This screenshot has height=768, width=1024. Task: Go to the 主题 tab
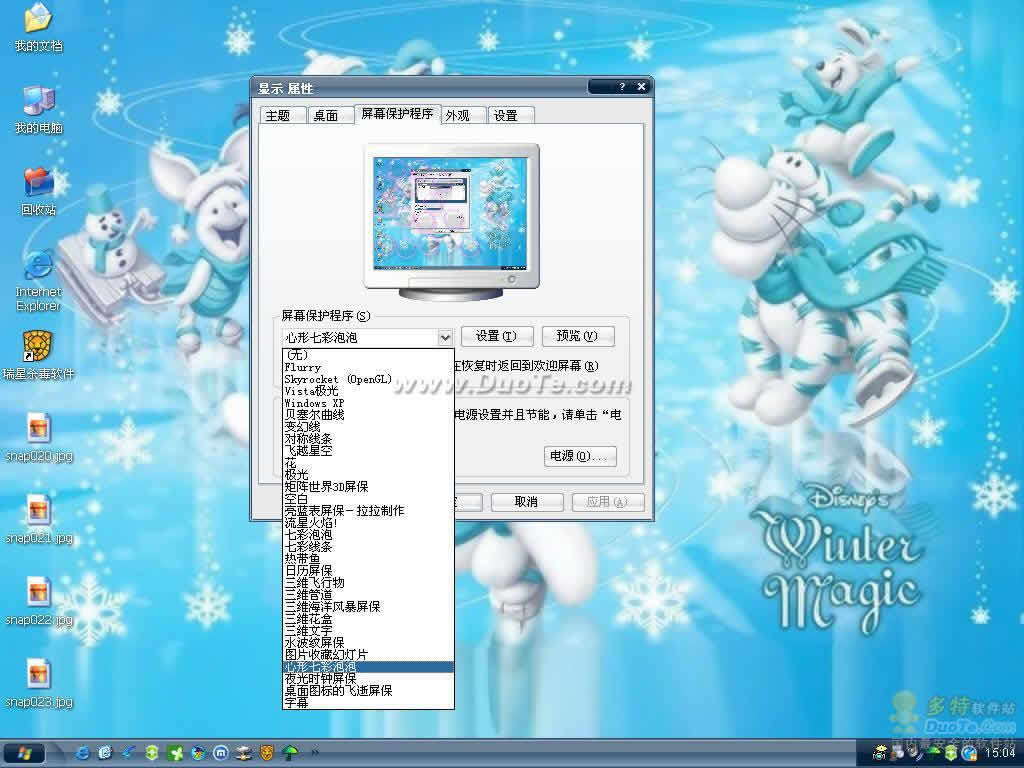coord(278,116)
